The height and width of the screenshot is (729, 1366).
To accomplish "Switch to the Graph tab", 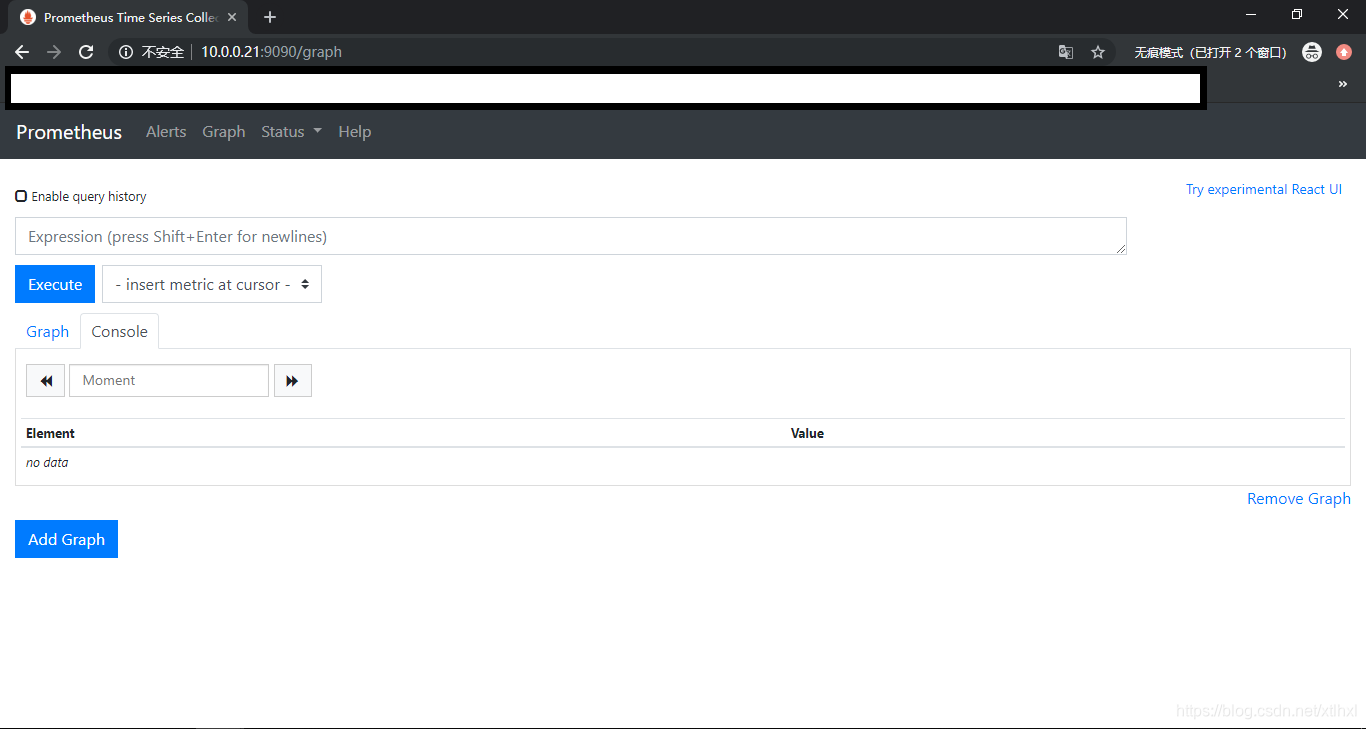I will (x=48, y=332).
